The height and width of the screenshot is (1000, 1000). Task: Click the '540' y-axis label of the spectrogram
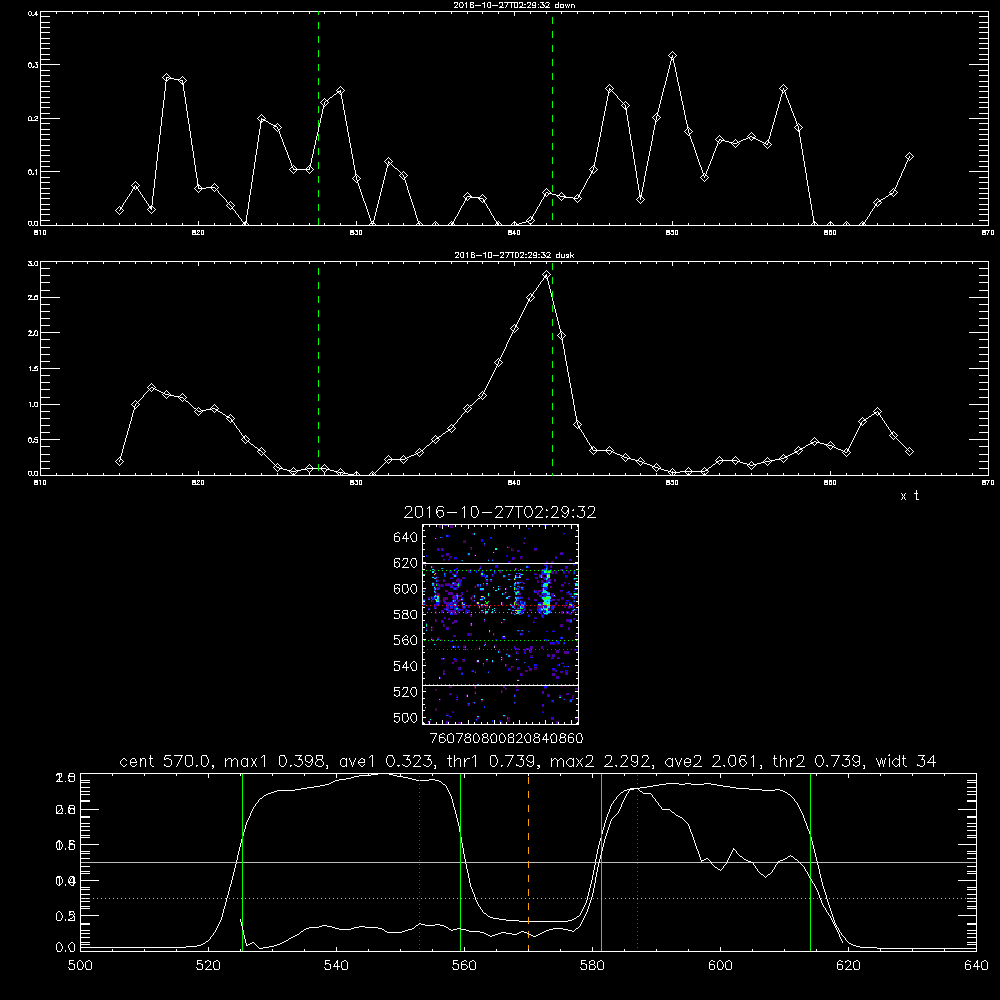(406, 666)
